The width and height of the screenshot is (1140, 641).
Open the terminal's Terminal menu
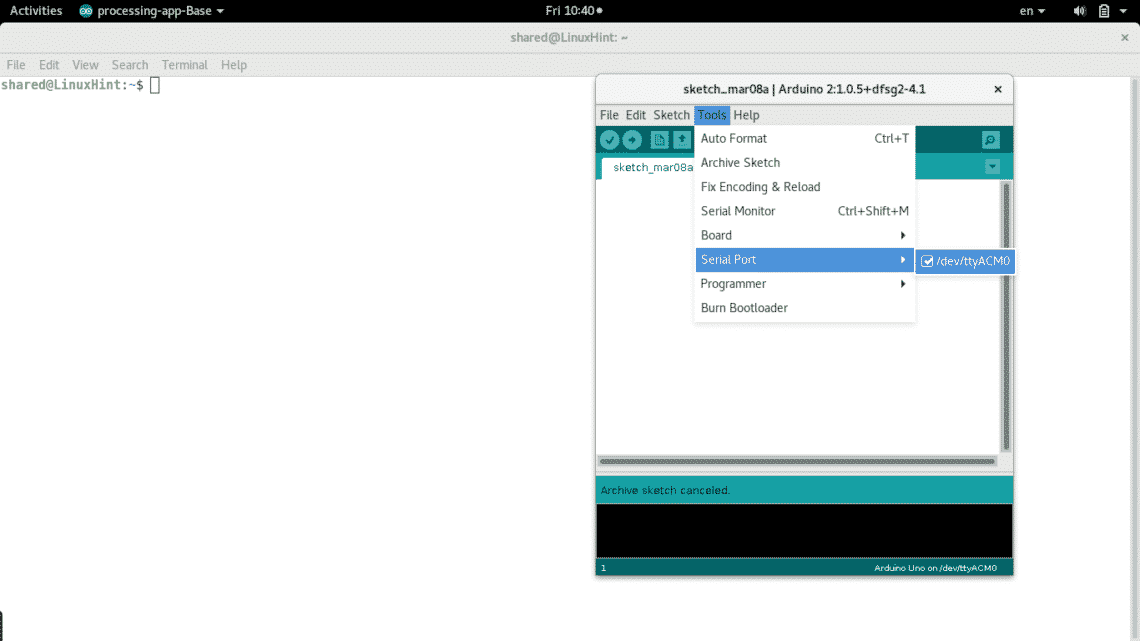[x=185, y=65]
